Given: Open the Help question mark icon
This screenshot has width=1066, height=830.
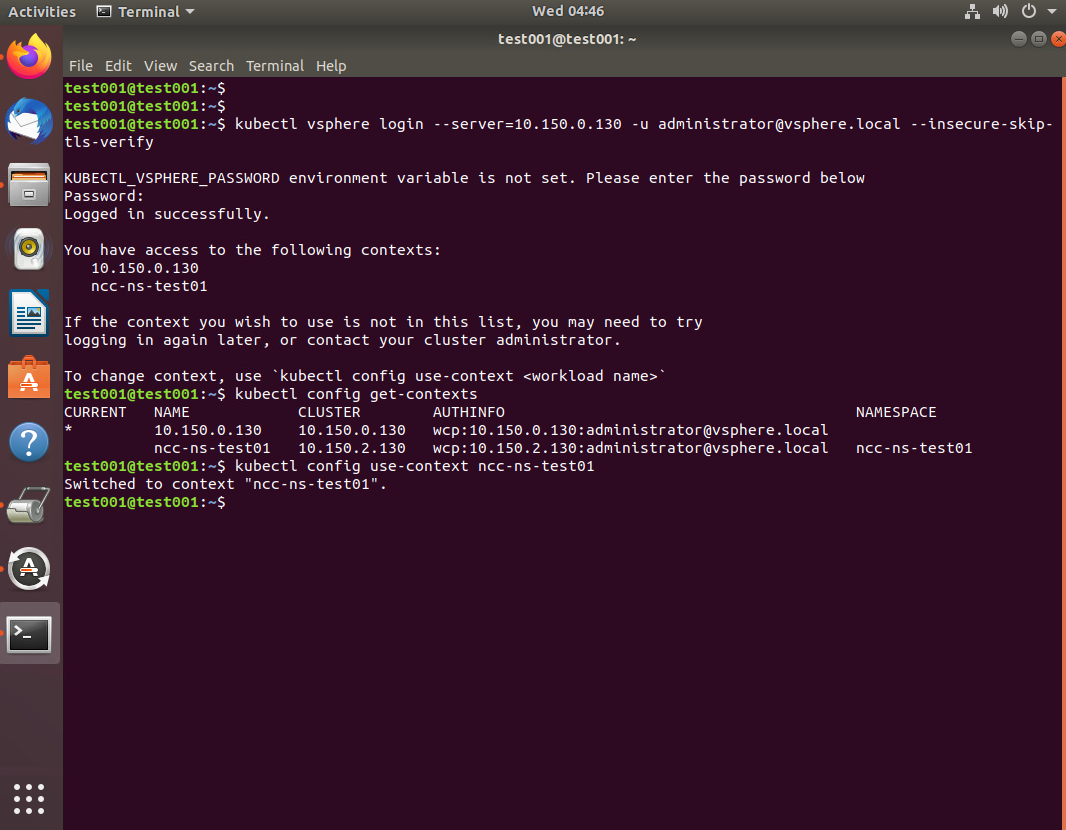Looking at the screenshot, I should tap(29, 442).
